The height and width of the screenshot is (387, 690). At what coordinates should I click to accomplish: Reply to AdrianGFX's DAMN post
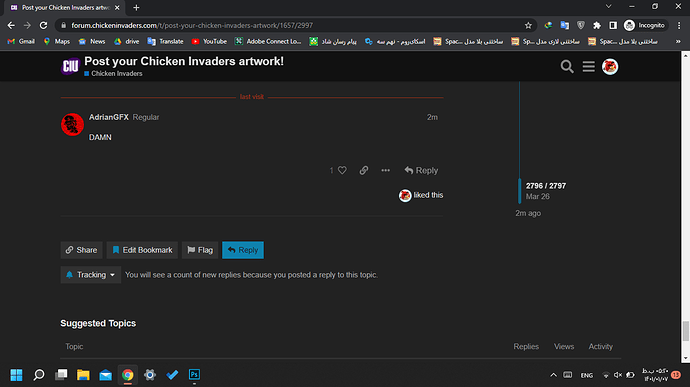click(x=421, y=170)
